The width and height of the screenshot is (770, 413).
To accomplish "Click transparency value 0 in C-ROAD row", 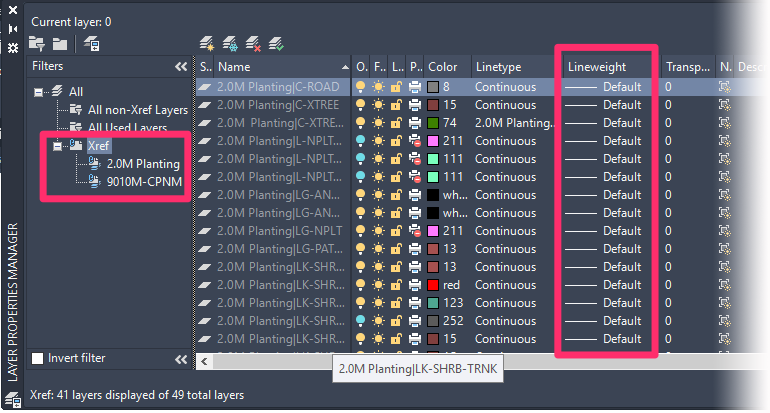I will (668, 87).
